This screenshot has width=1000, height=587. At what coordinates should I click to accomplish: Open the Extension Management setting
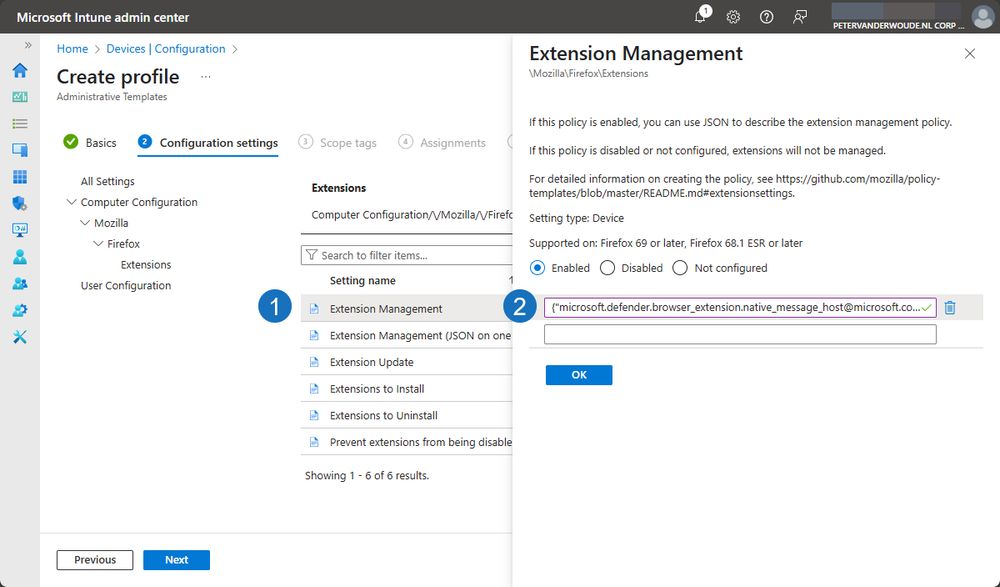tap(386, 309)
